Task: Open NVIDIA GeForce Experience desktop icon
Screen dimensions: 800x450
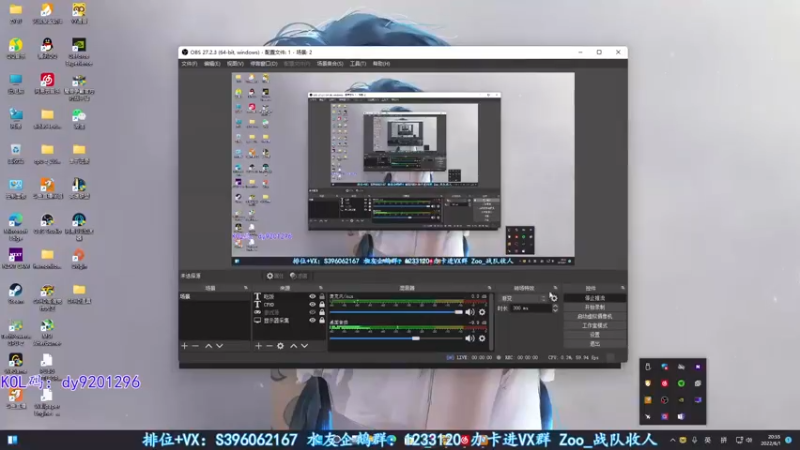Action: pos(79,52)
